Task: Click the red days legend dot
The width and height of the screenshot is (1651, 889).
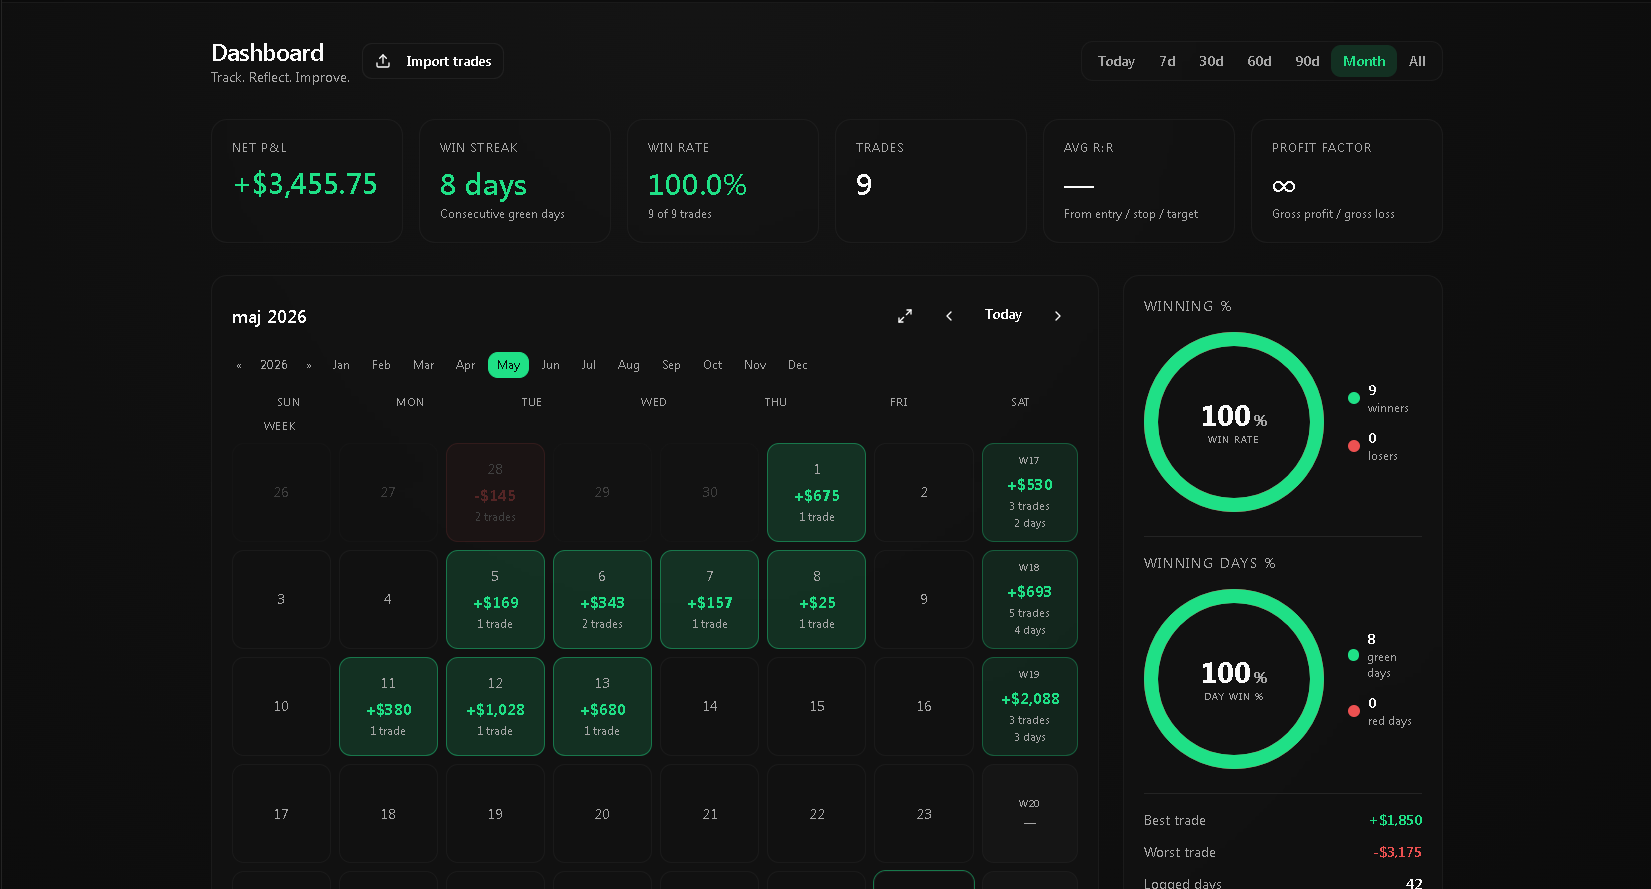Action: click(1354, 711)
